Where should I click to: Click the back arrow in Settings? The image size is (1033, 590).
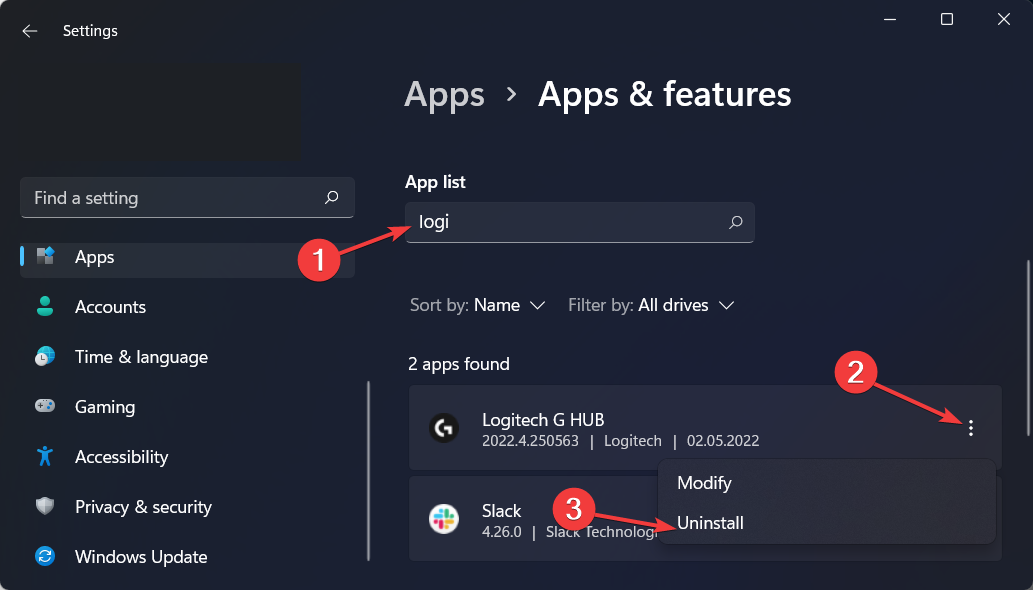[29, 31]
